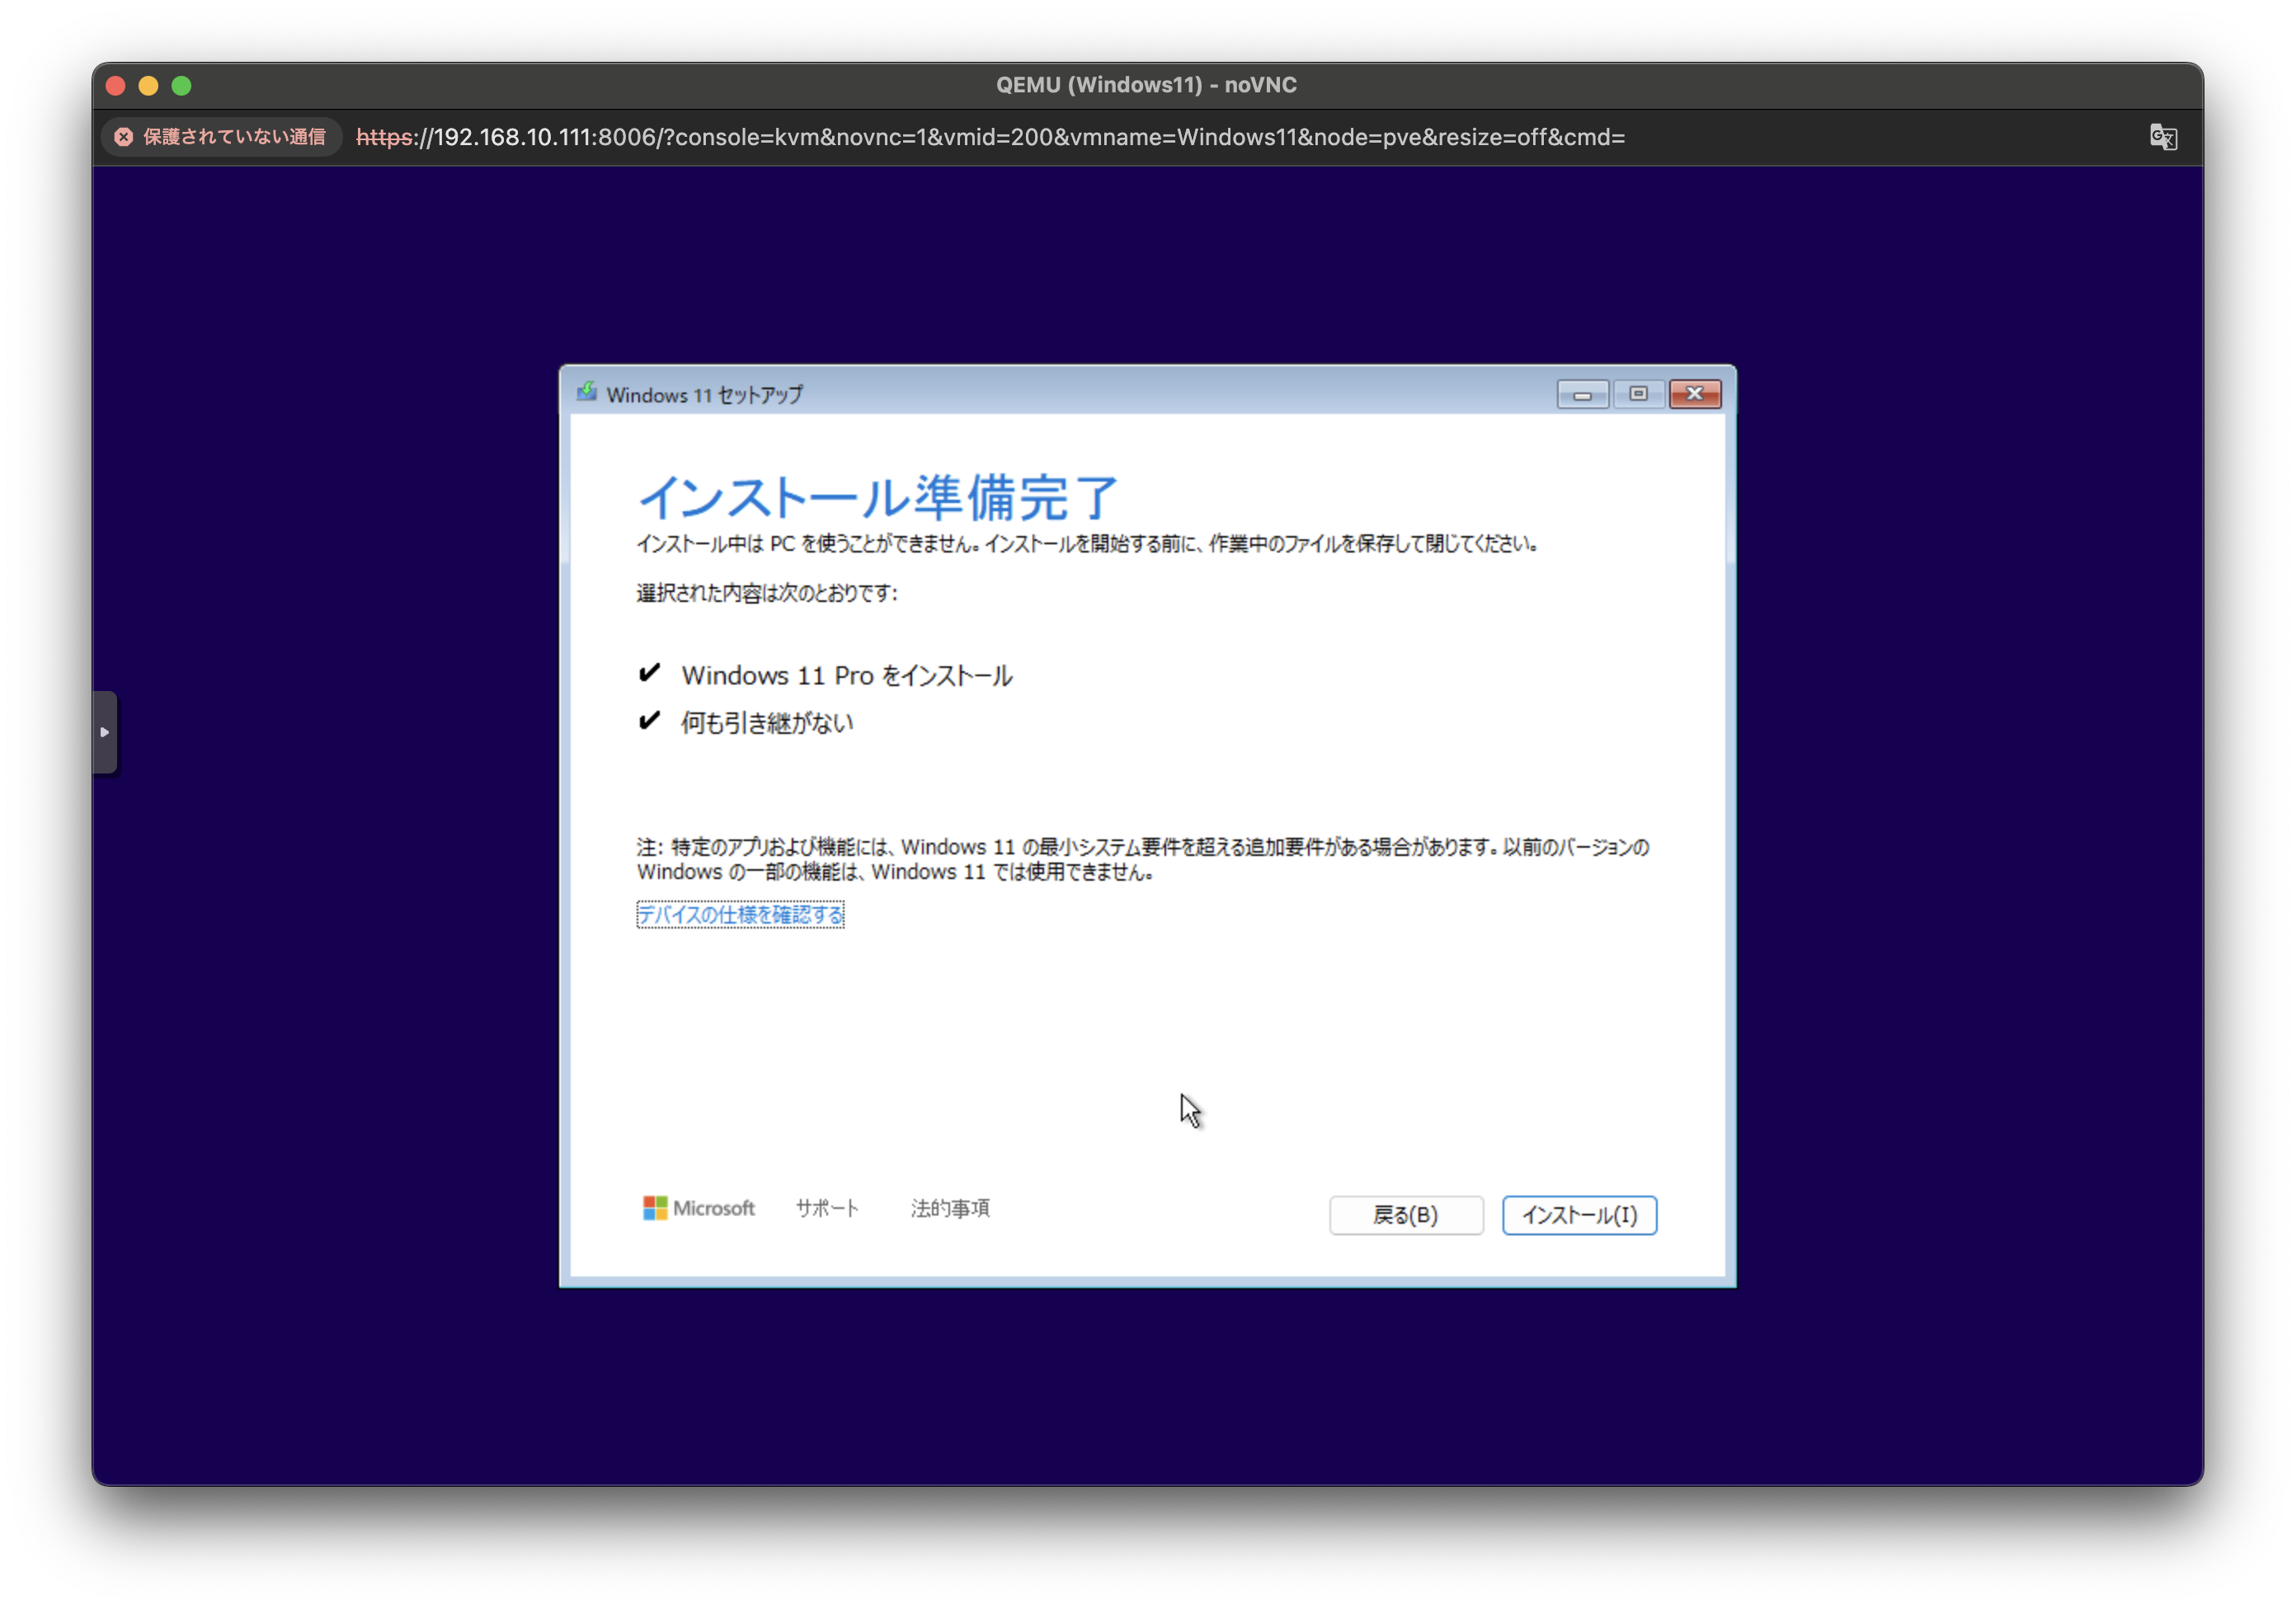Image resolution: width=2296 pixels, height=1608 pixels.
Task: Click the translate page icon
Action: 2163,137
